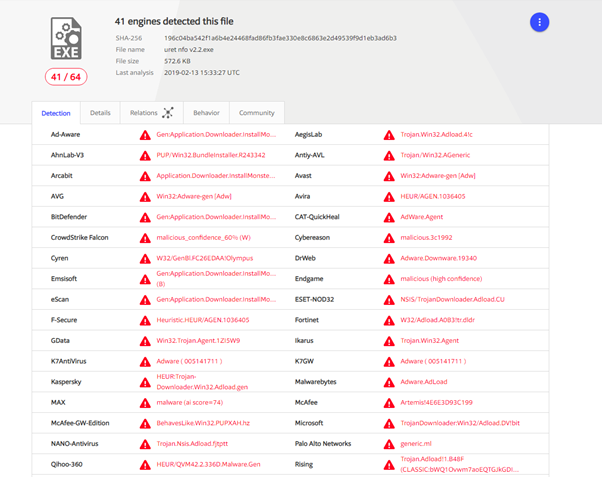Viewport: 602px width, 477px height.
Task: Click the warning icon for Palo Alto Networks
Action: [389, 443]
